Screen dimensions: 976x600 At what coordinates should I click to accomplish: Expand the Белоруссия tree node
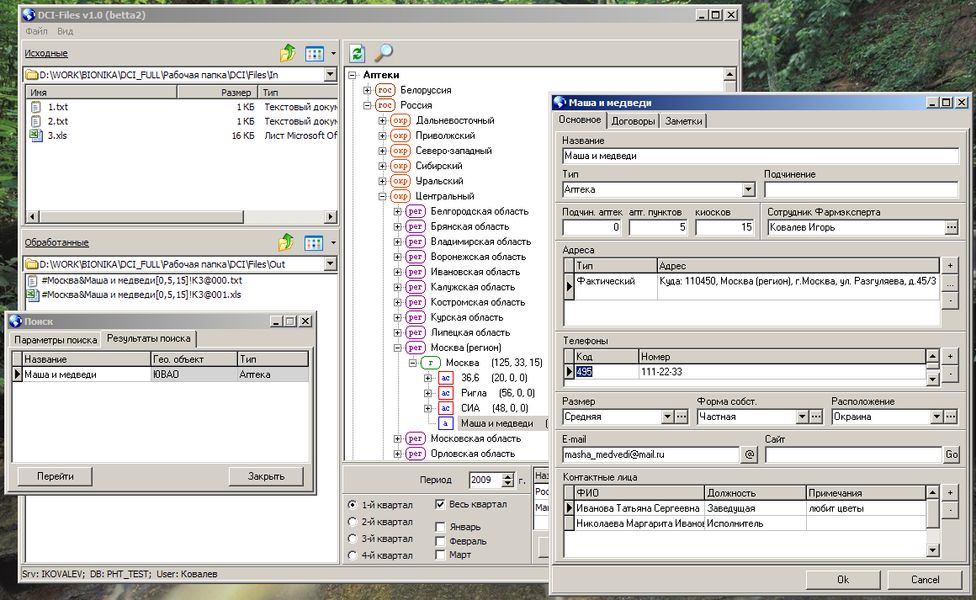click(368, 90)
